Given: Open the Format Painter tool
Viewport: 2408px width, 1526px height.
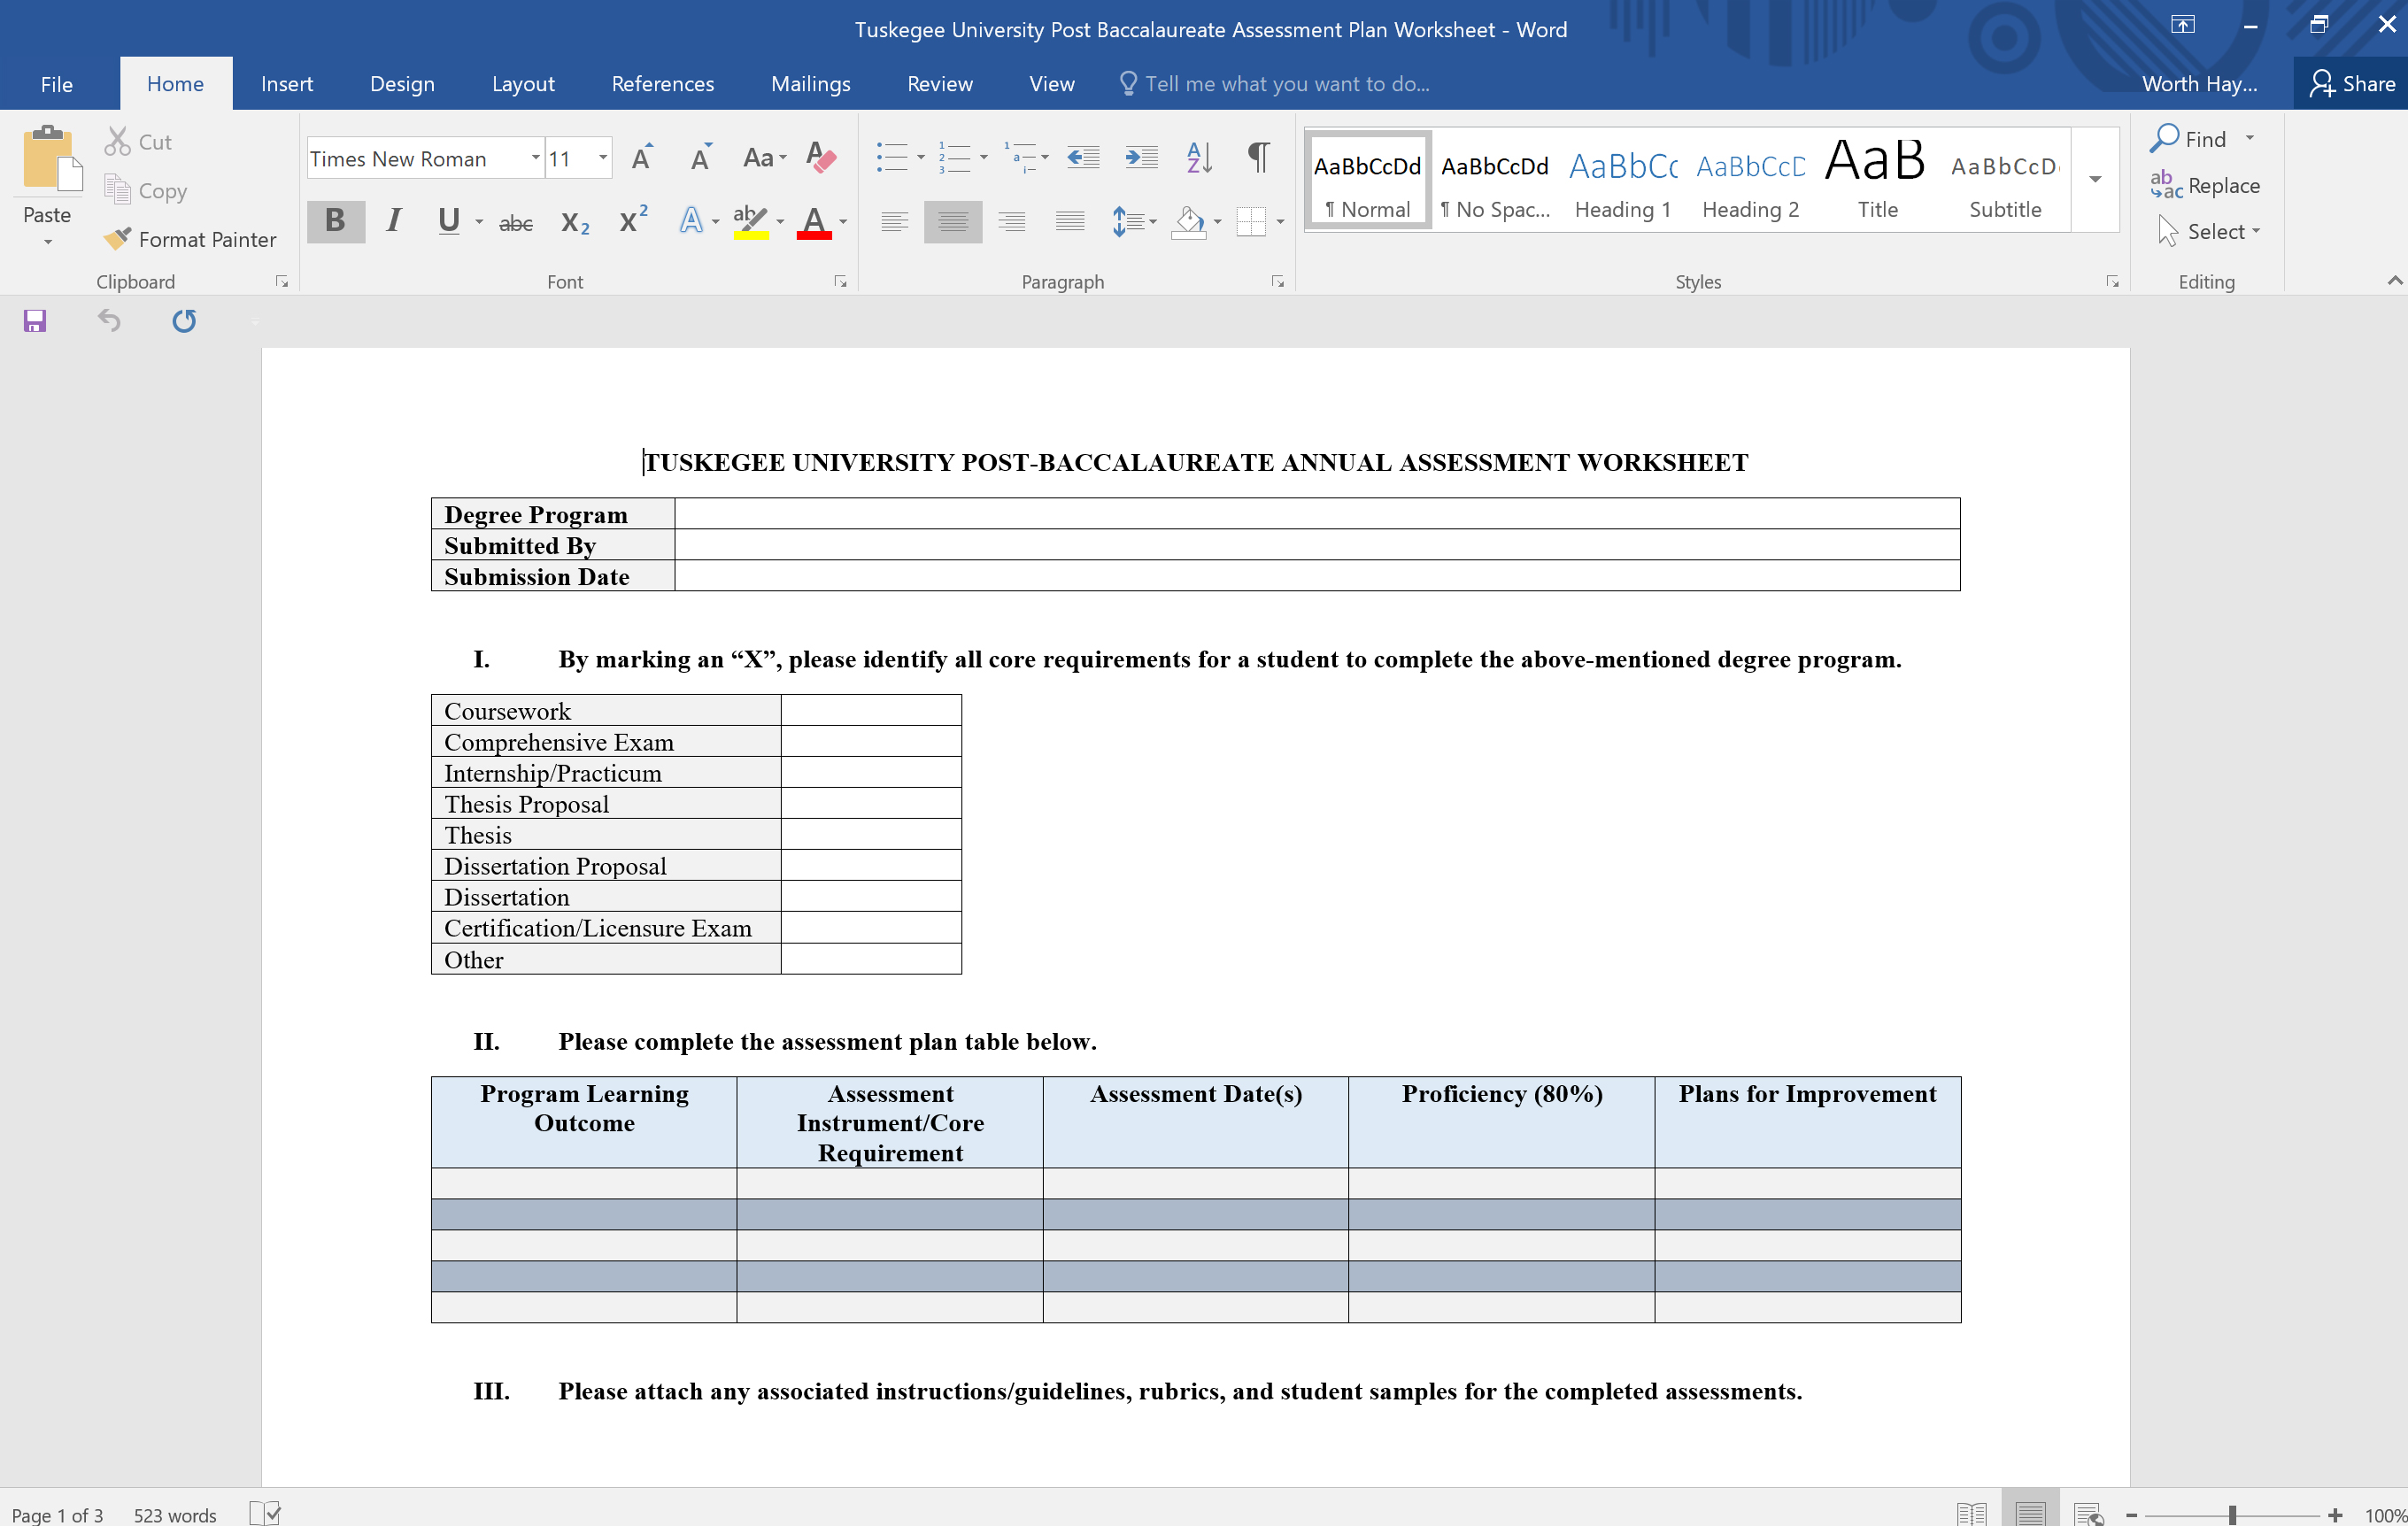Looking at the screenshot, I should pos(191,239).
